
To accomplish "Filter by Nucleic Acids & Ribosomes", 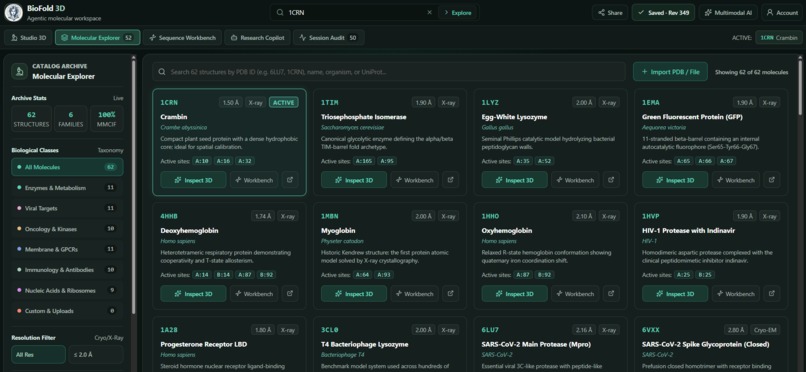I will tap(67, 290).
